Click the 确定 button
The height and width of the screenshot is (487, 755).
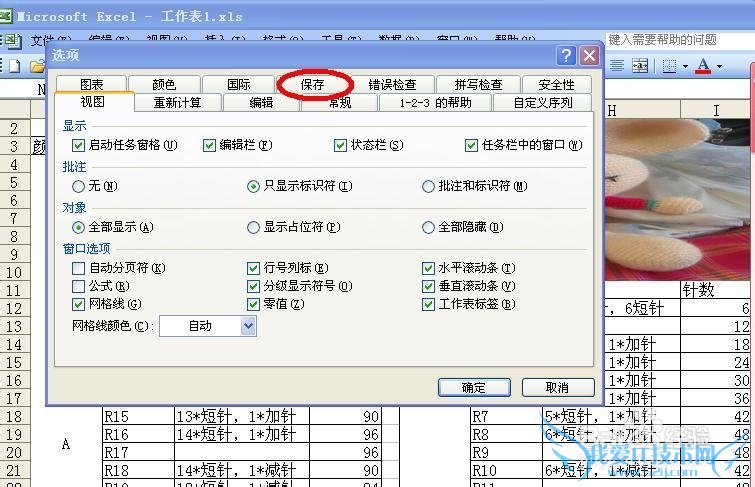point(474,387)
